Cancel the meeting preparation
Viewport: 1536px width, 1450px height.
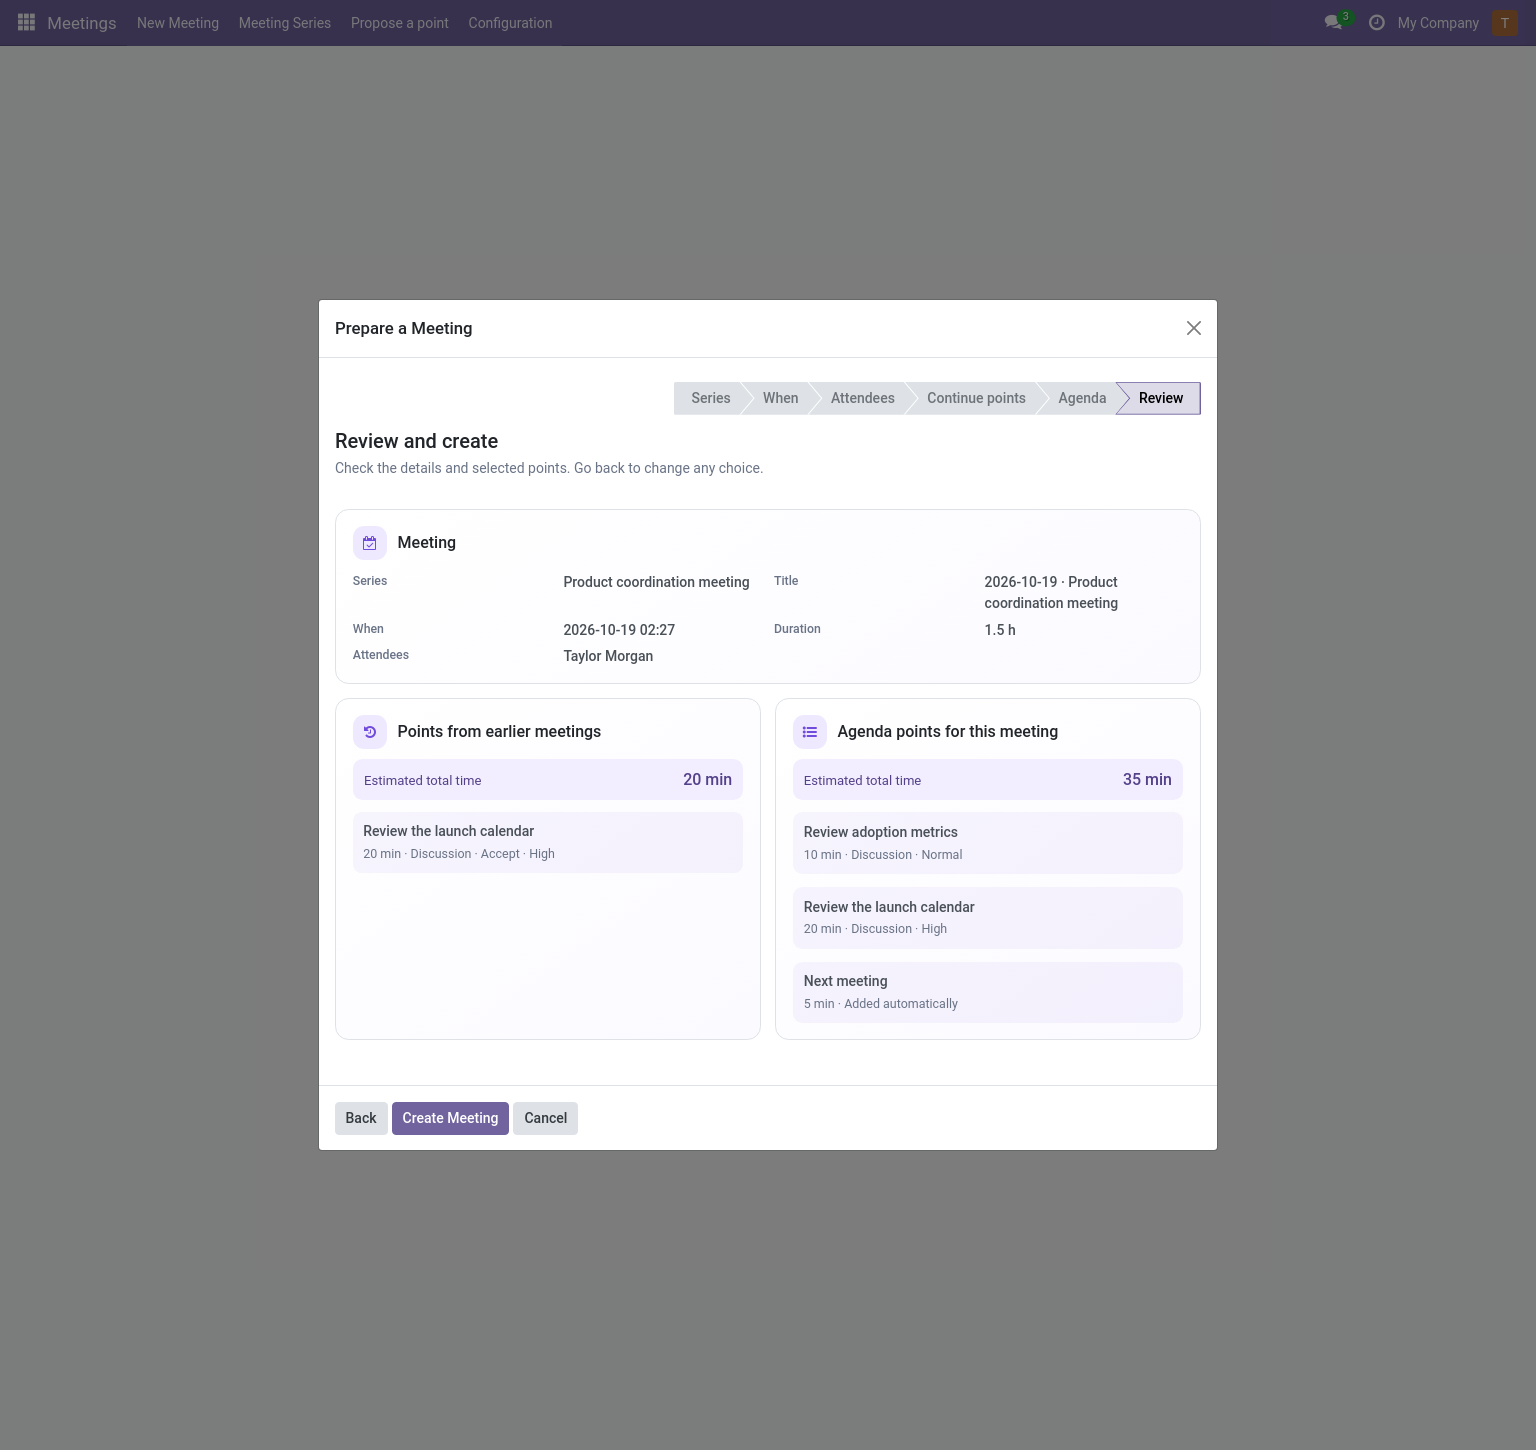[545, 1118]
